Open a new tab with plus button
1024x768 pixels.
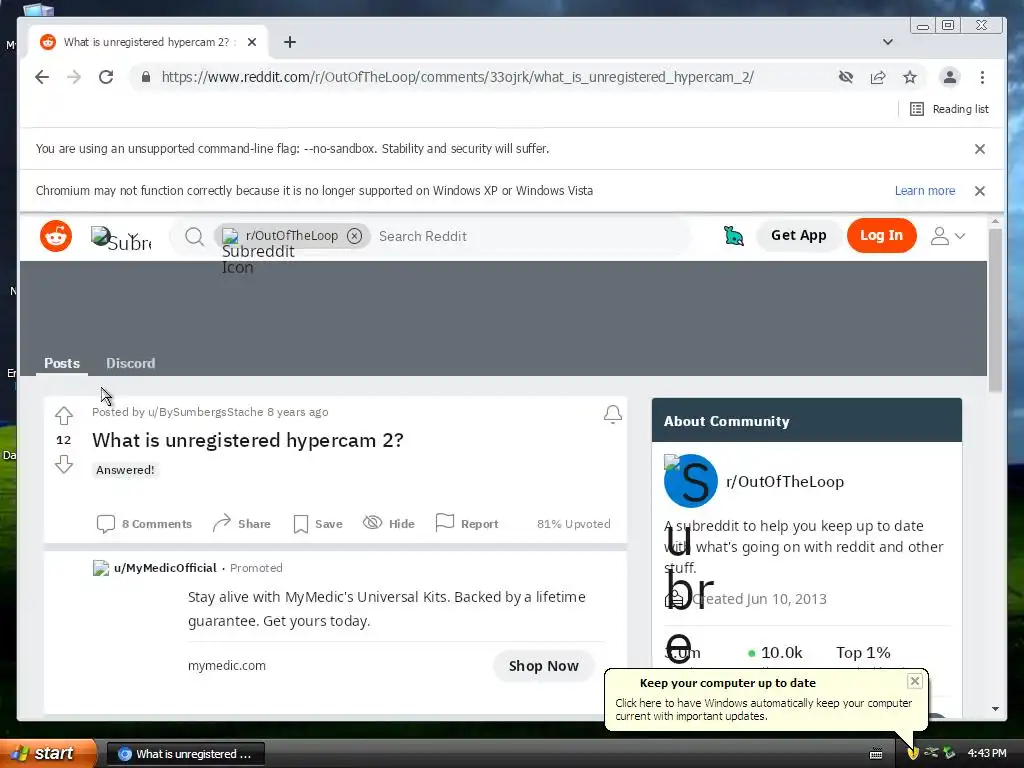click(x=290, y=42)
